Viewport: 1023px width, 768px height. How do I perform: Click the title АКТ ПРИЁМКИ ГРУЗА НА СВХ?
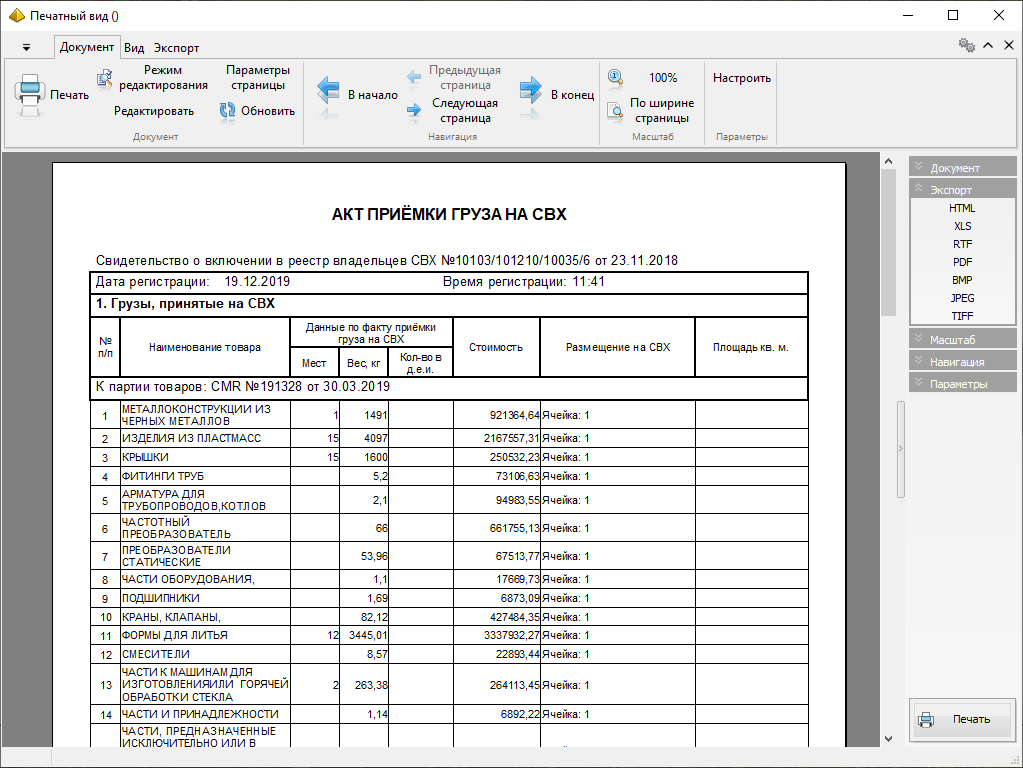pos(449,215)
